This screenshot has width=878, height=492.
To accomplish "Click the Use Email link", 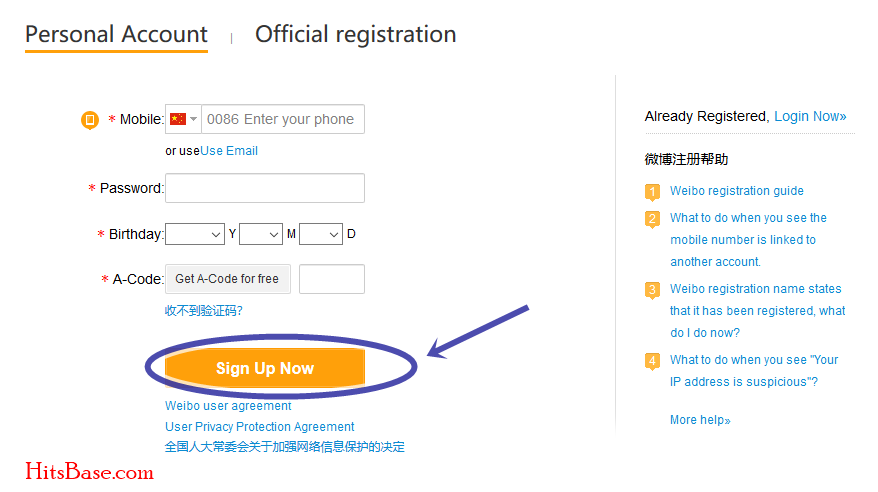I will [229, 151].
